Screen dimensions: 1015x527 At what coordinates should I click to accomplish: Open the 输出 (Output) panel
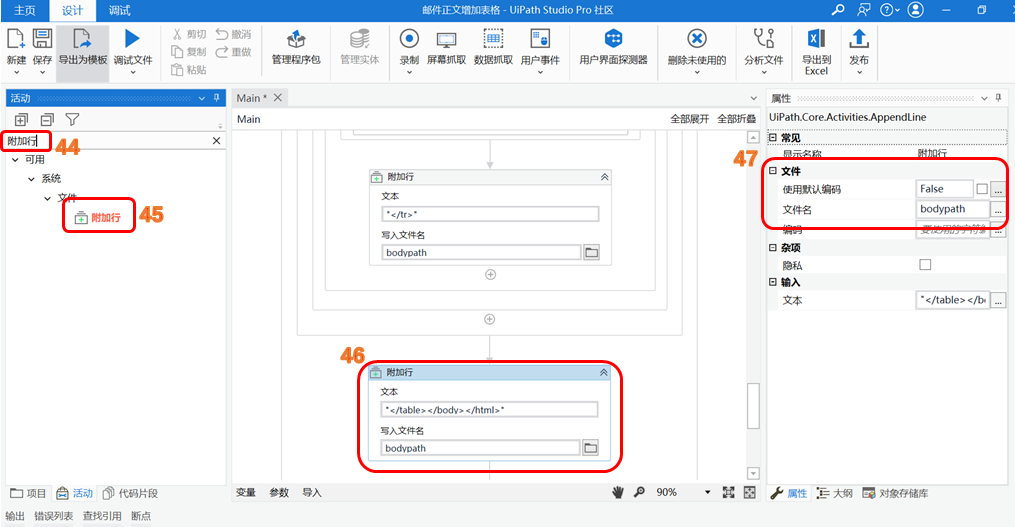tap(15, 516)
